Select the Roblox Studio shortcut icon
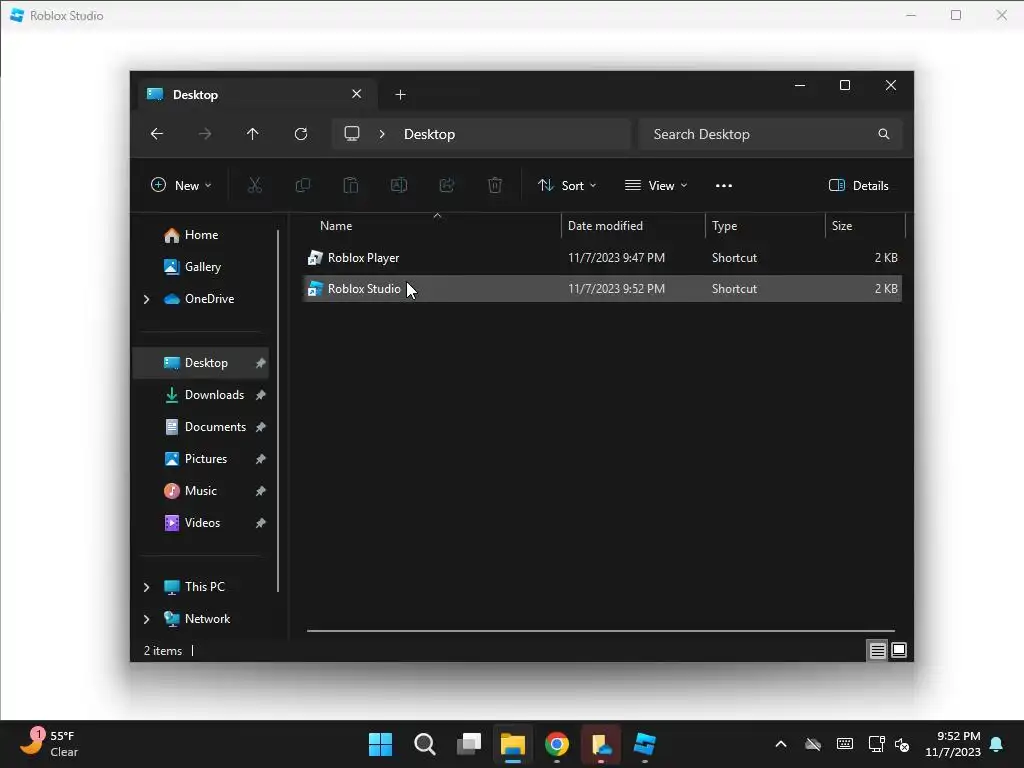 (315, 289)
